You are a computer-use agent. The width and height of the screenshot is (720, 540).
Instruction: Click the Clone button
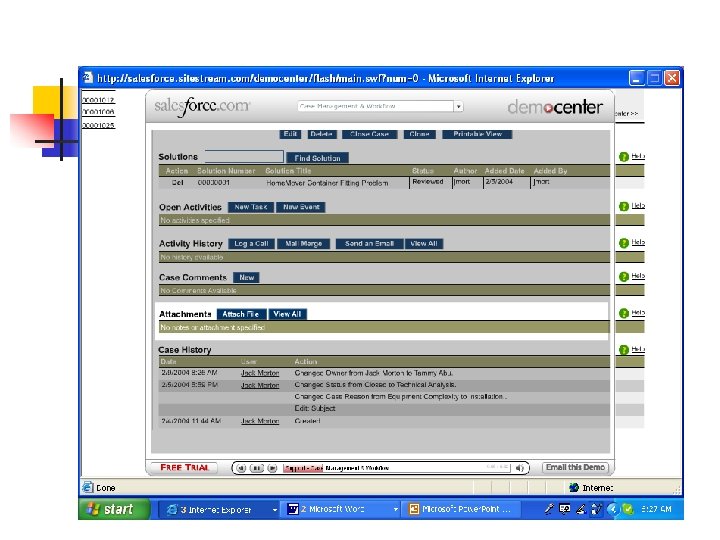coord(419,134)
